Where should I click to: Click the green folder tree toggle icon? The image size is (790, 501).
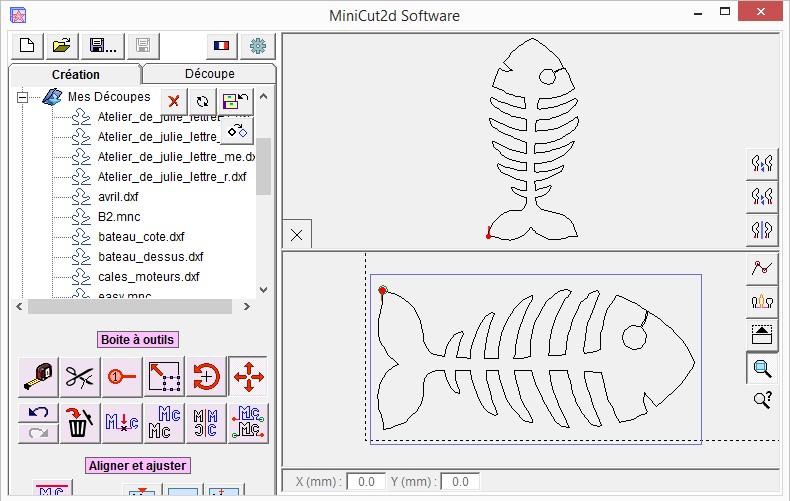click(236, 101)
